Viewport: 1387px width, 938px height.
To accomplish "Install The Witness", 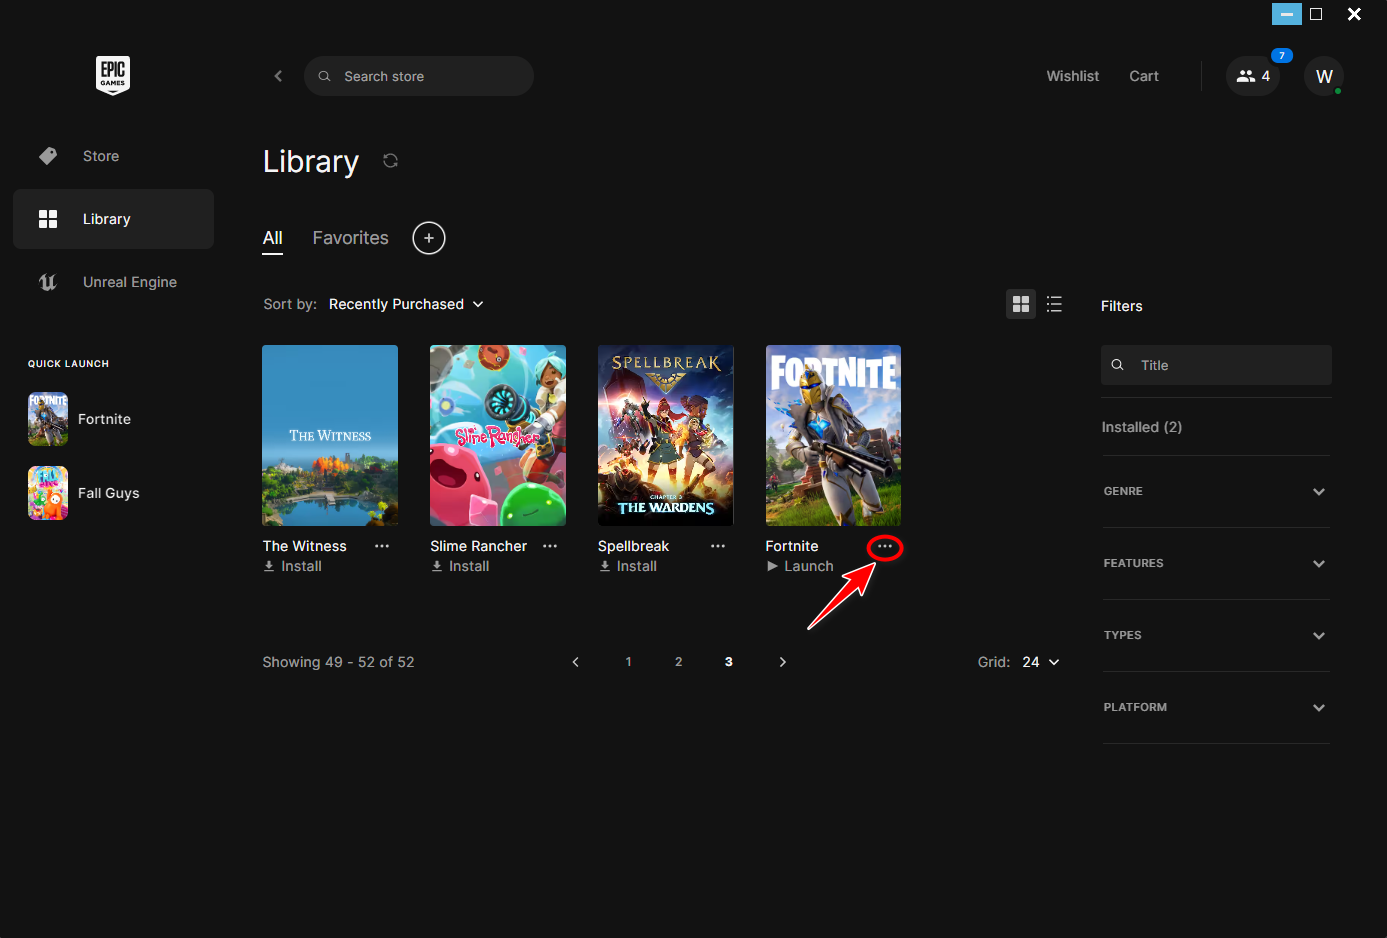I will coord(292,566).
